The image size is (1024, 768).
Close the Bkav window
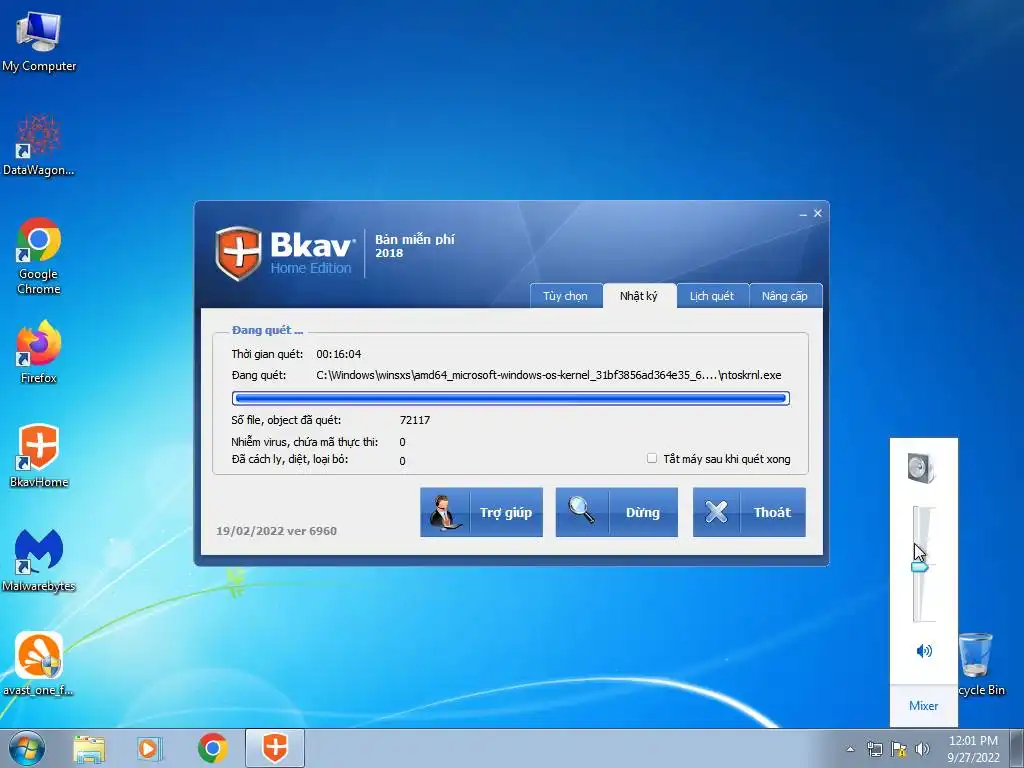click(x=818, y=214)
